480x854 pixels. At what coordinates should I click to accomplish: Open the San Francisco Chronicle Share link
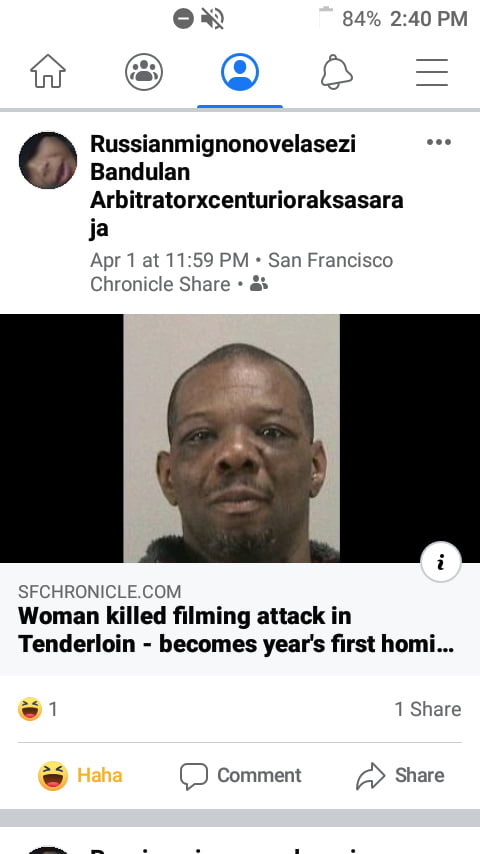click(x=241, y=272)
